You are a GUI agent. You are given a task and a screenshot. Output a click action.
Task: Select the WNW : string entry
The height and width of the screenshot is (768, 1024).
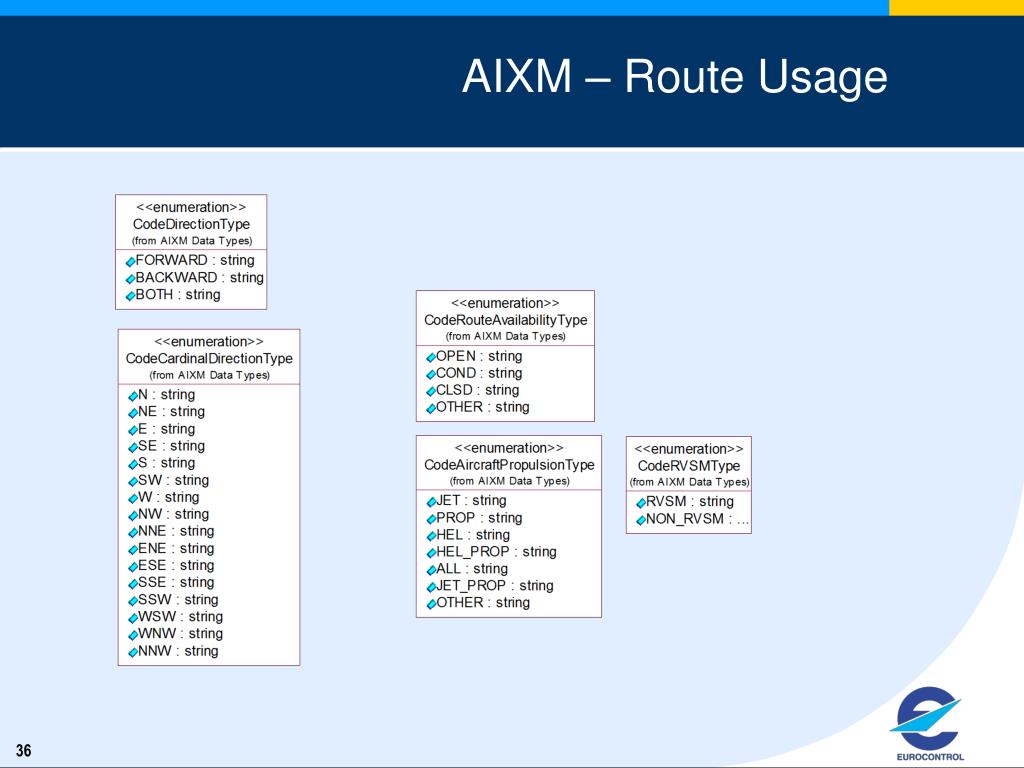pos(180,633)
